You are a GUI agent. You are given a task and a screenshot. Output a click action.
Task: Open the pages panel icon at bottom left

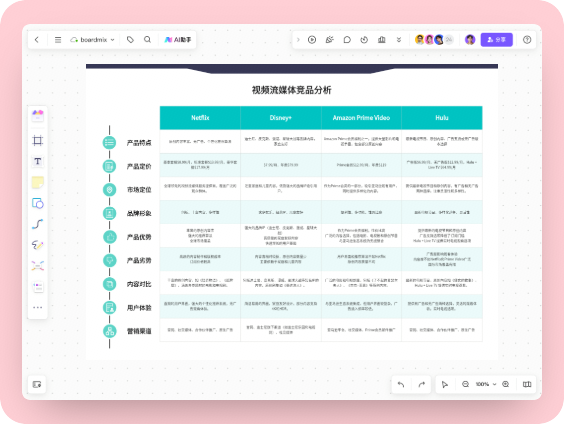coord(37,384)
